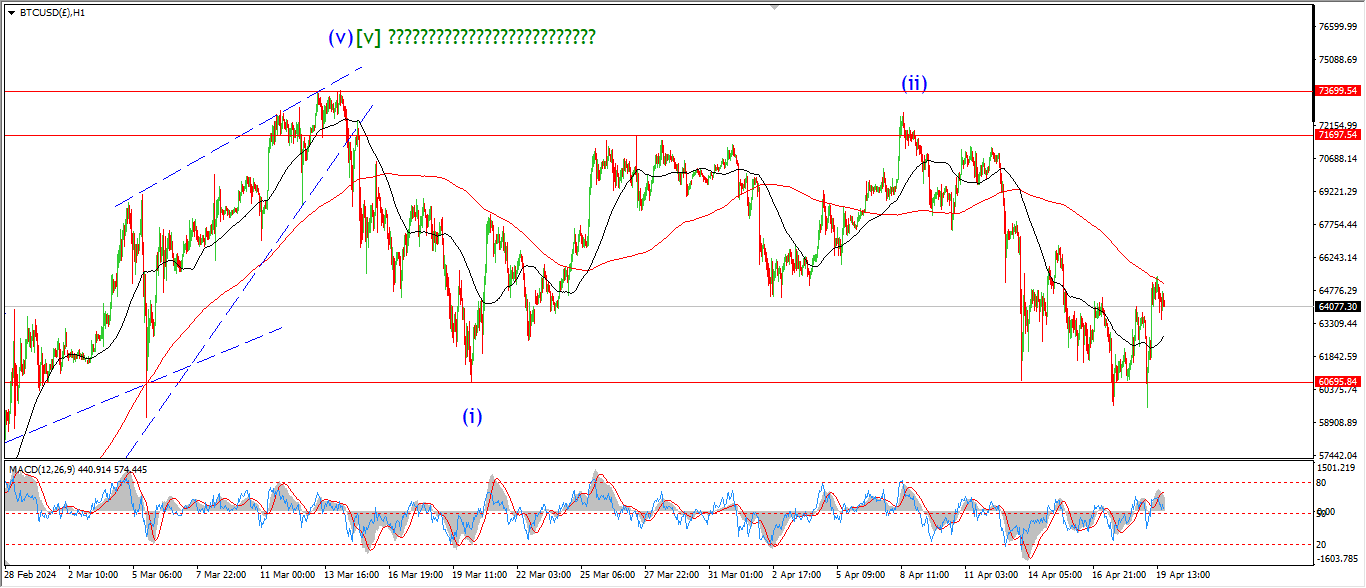
Task: Select the green question marks text label
Action: coord(491,38)
